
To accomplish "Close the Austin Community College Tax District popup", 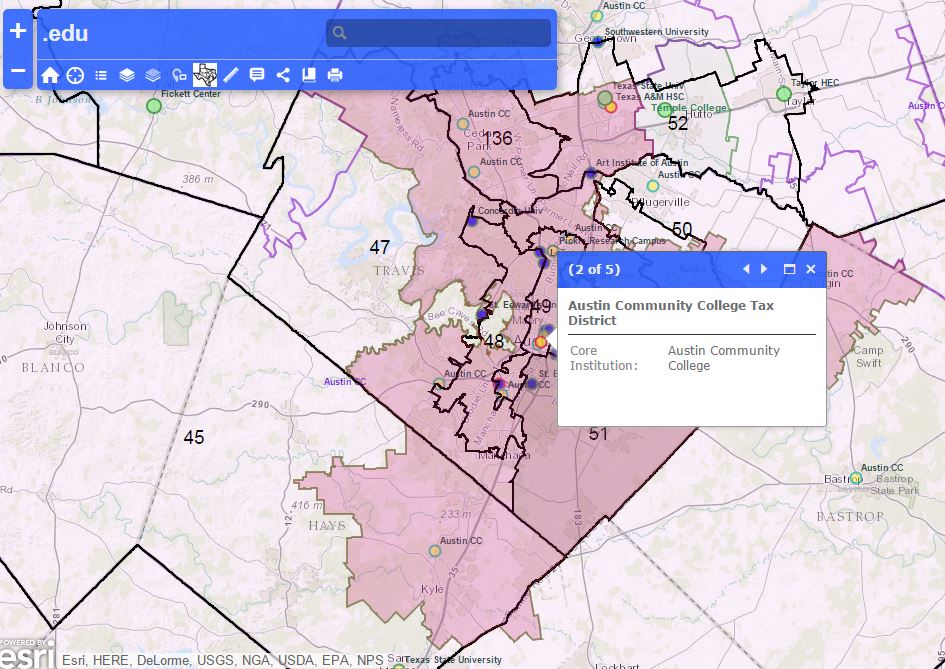I will (x=811, y=269).
